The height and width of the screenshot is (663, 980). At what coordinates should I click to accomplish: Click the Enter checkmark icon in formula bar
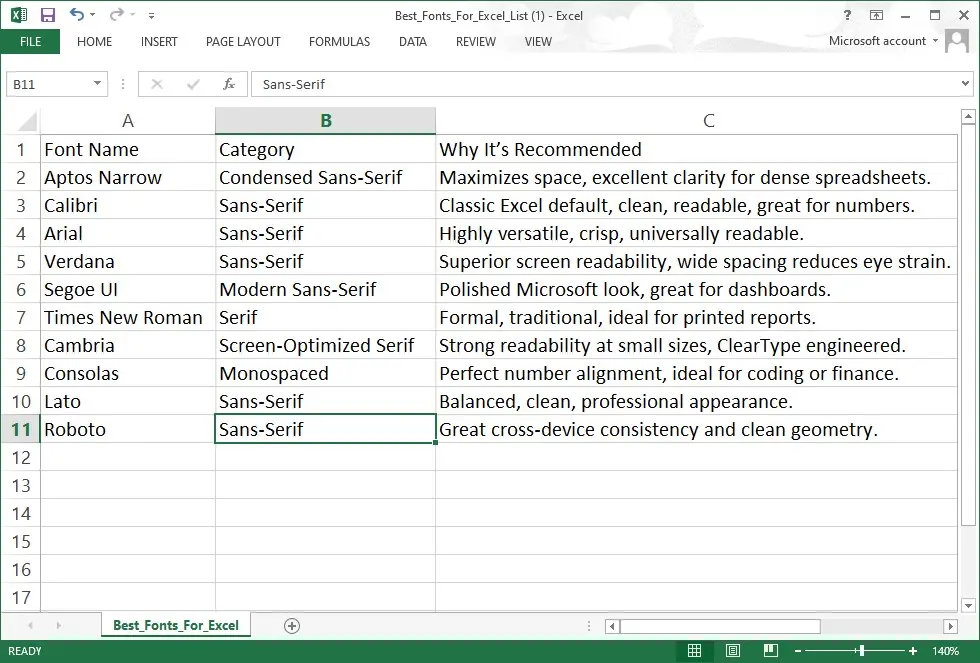click(193, 84)
